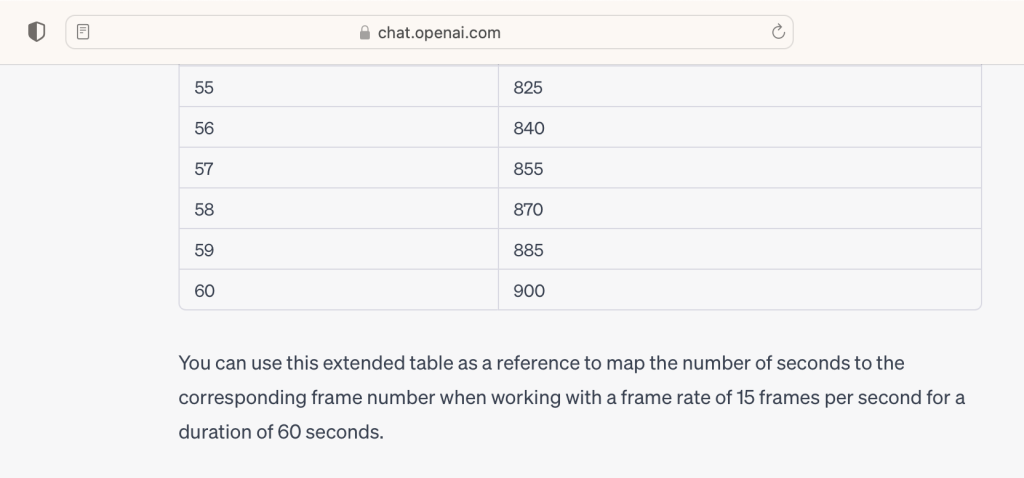Select the frame number cell 855
1024x478 pixels.
pos(739,168)
